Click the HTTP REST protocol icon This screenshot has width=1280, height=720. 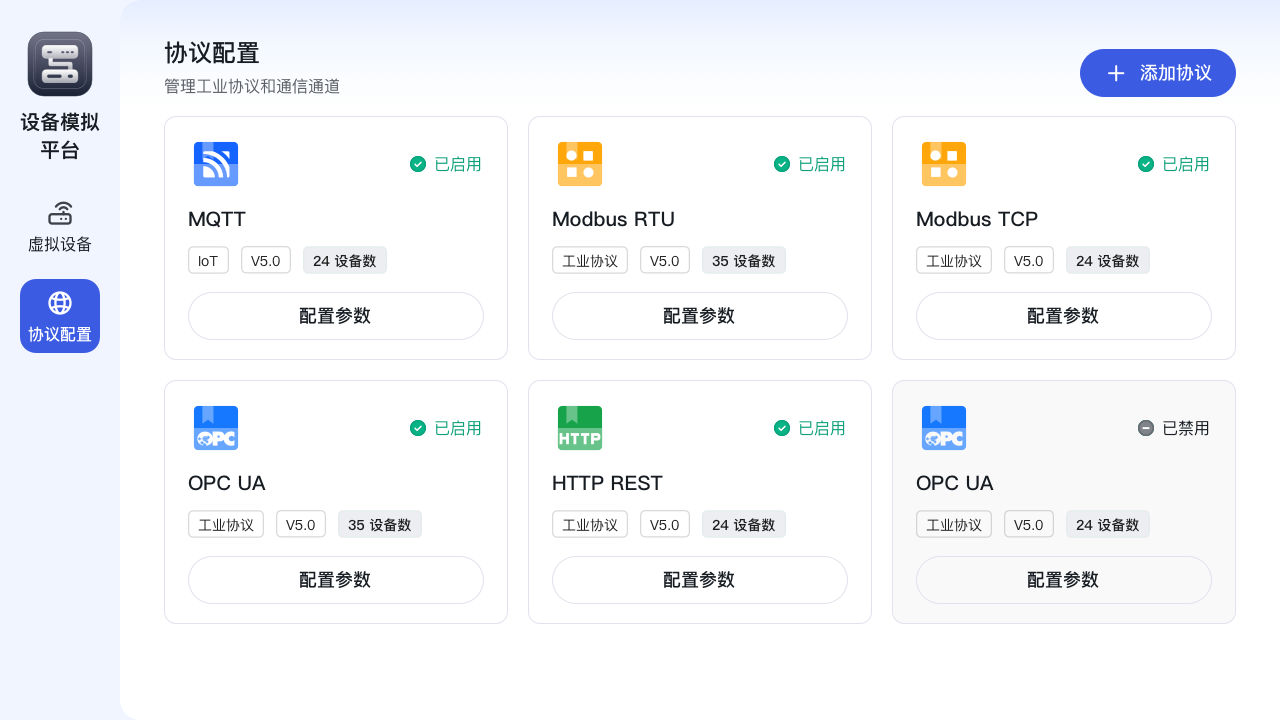[x=580, y=428]
